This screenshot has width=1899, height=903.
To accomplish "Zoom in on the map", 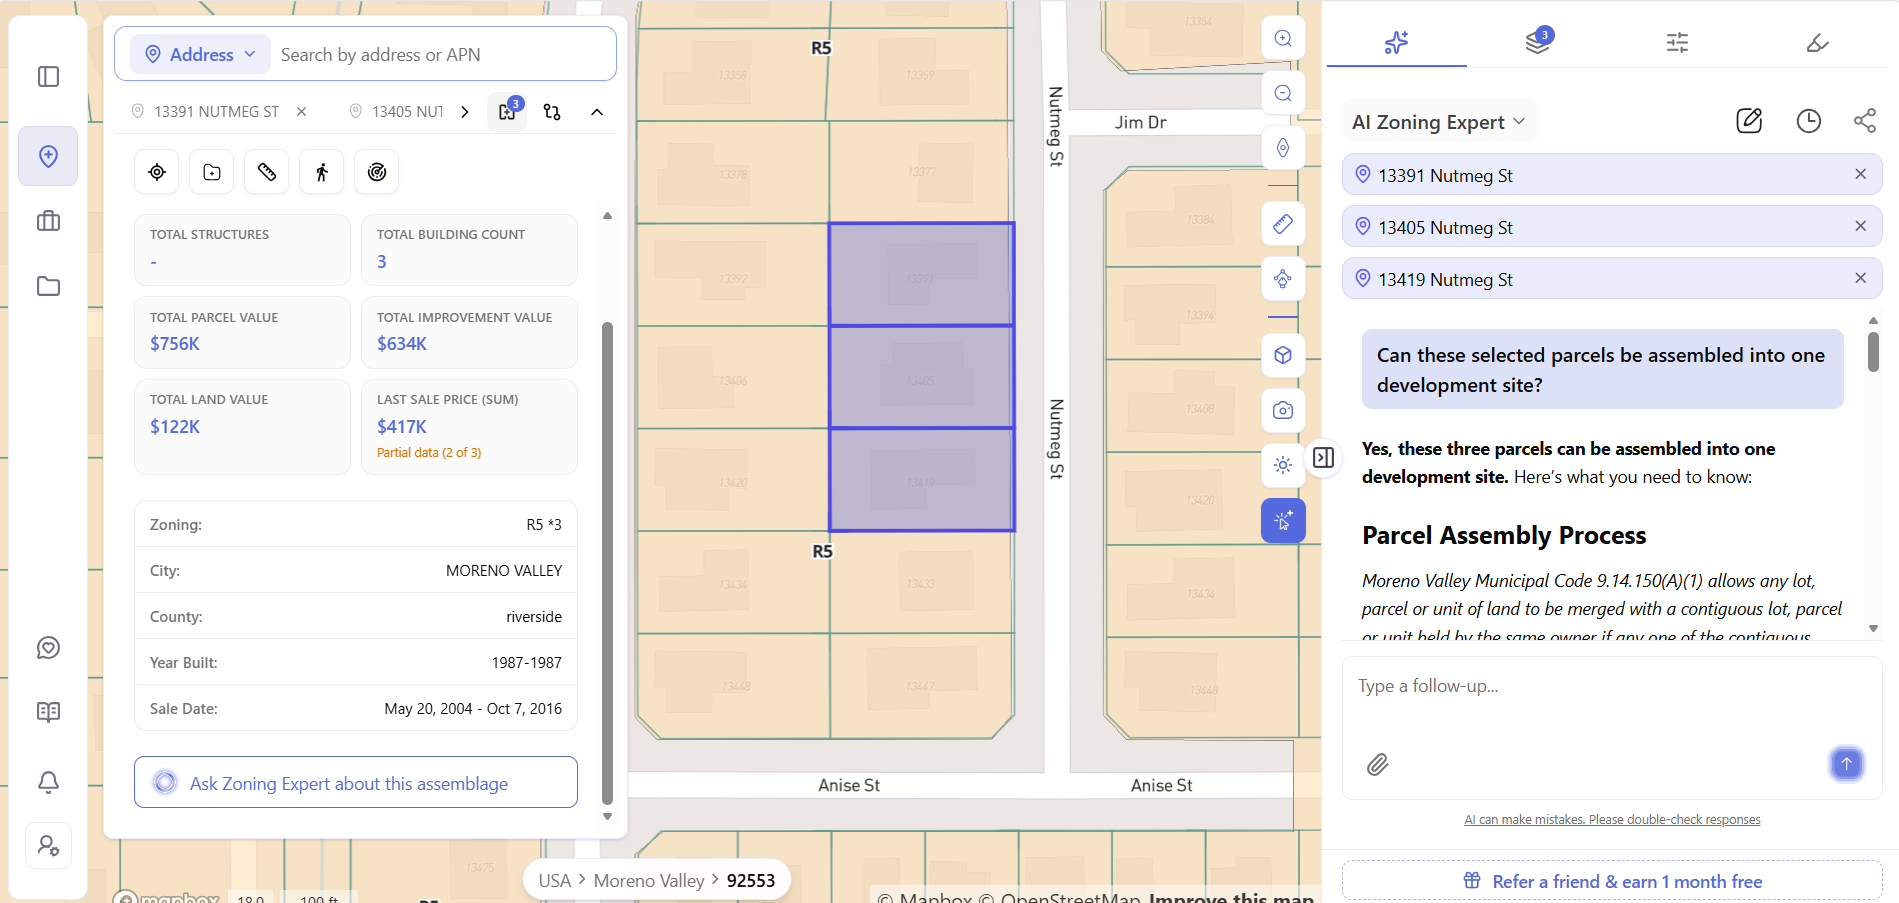I will click(x=1283, y=38).
